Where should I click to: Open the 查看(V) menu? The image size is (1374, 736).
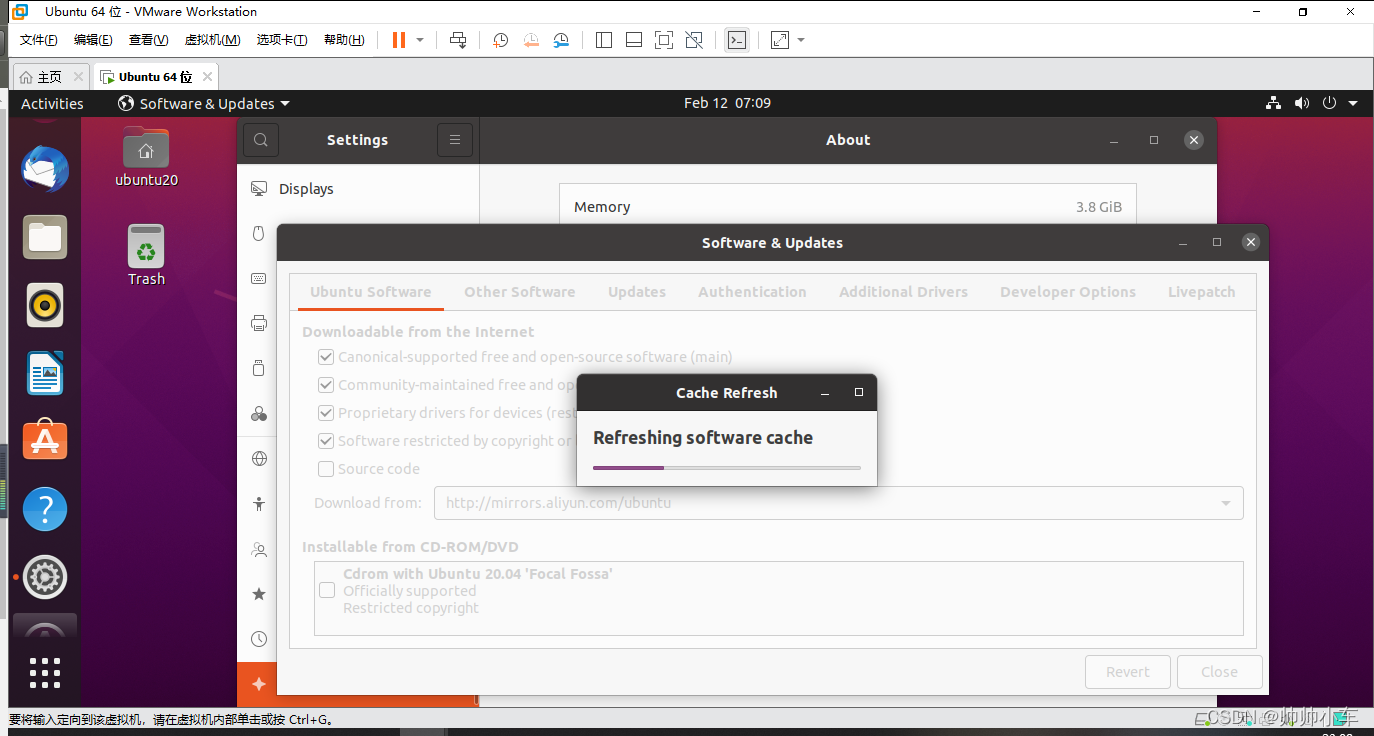(148, 40)
